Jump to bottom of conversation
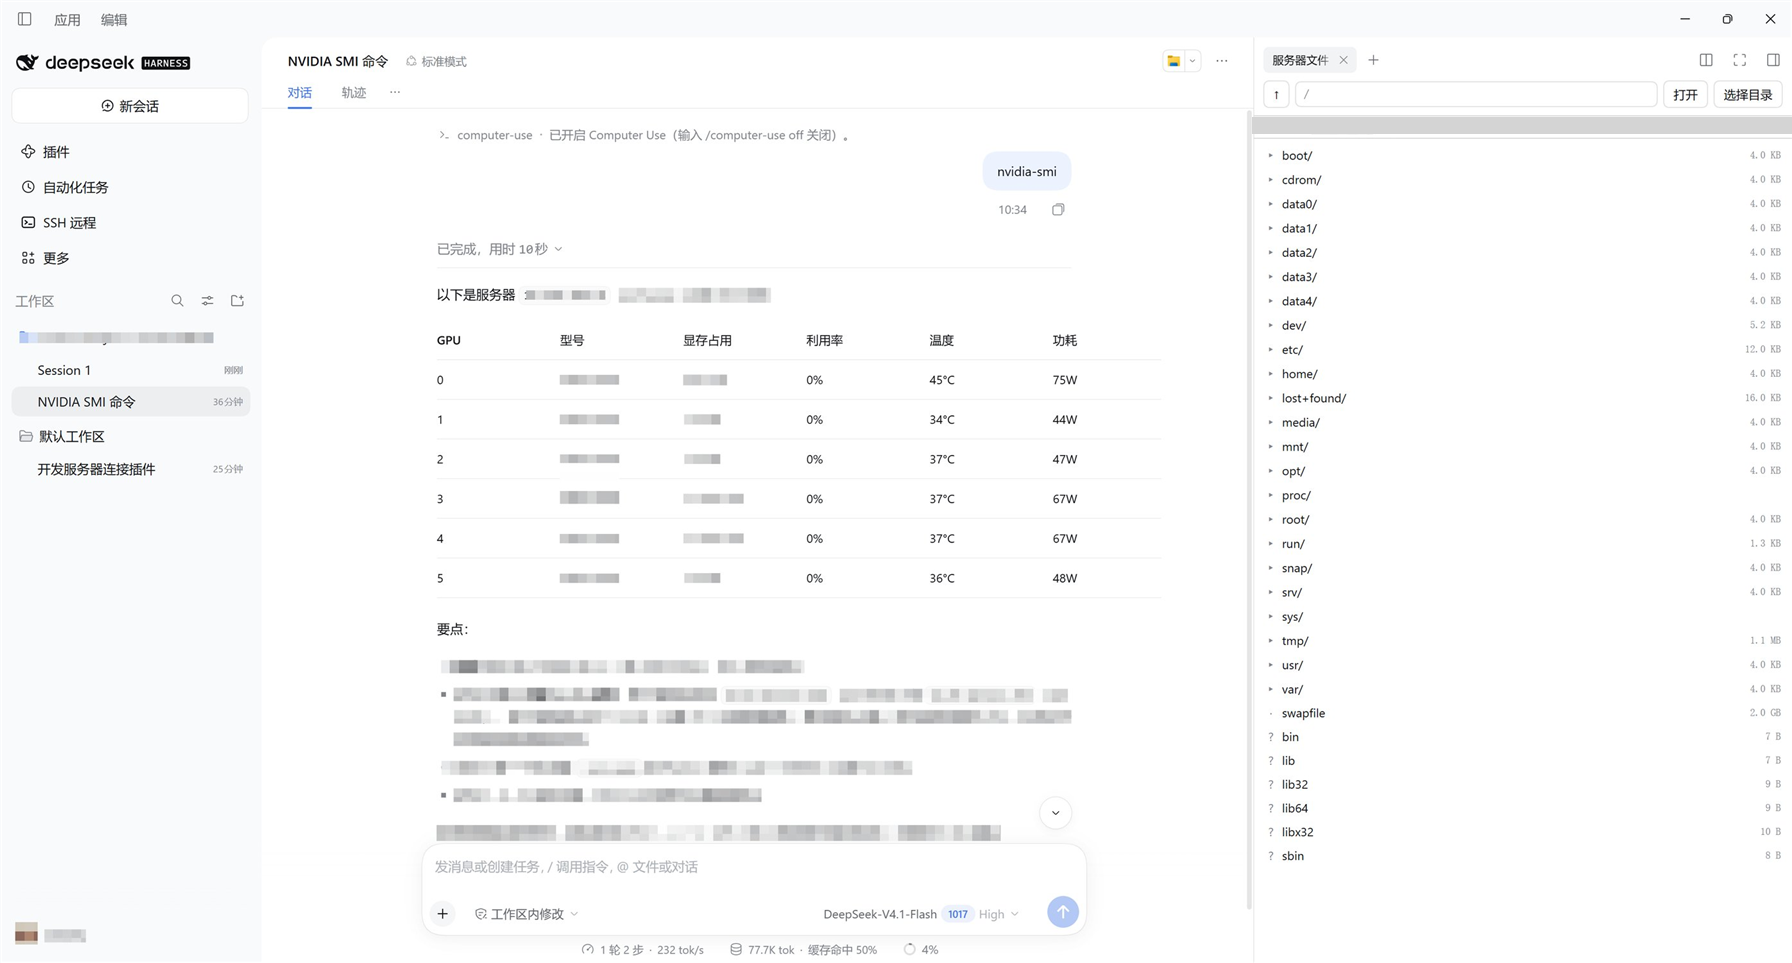 (x=1055, y=813)
